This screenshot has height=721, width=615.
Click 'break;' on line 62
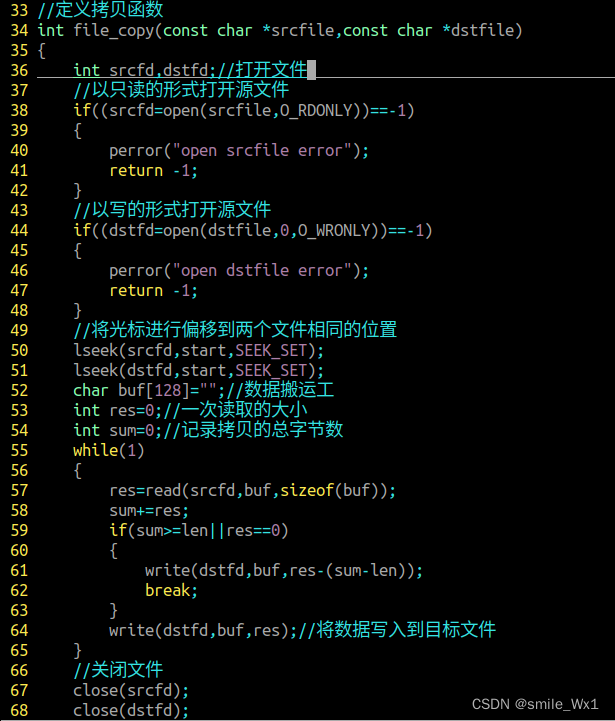172,590
